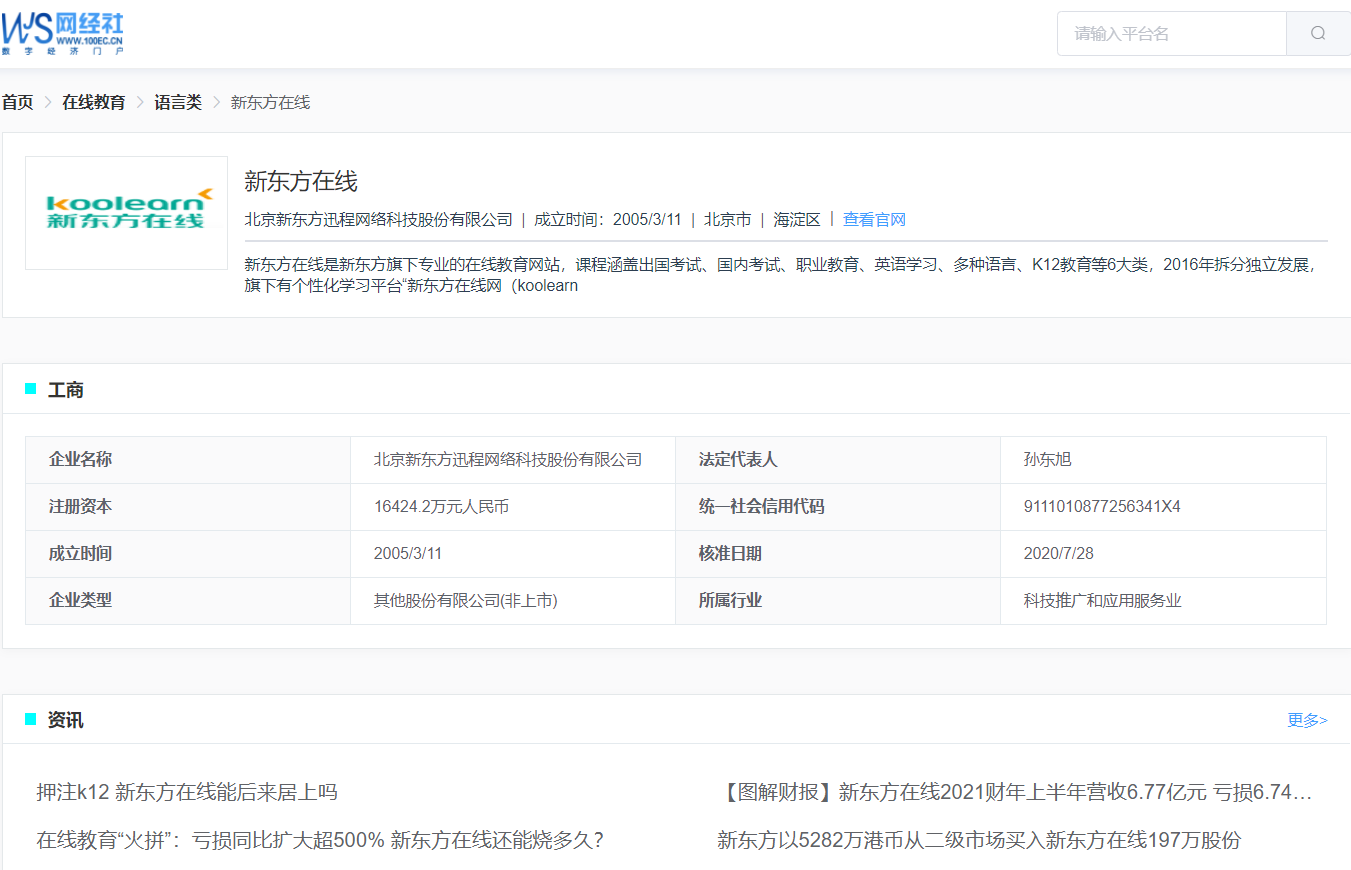Open article about 亏损同比扩大超500%
The width and height of the screenshot is (1351, 870).
tap(320, 840)
